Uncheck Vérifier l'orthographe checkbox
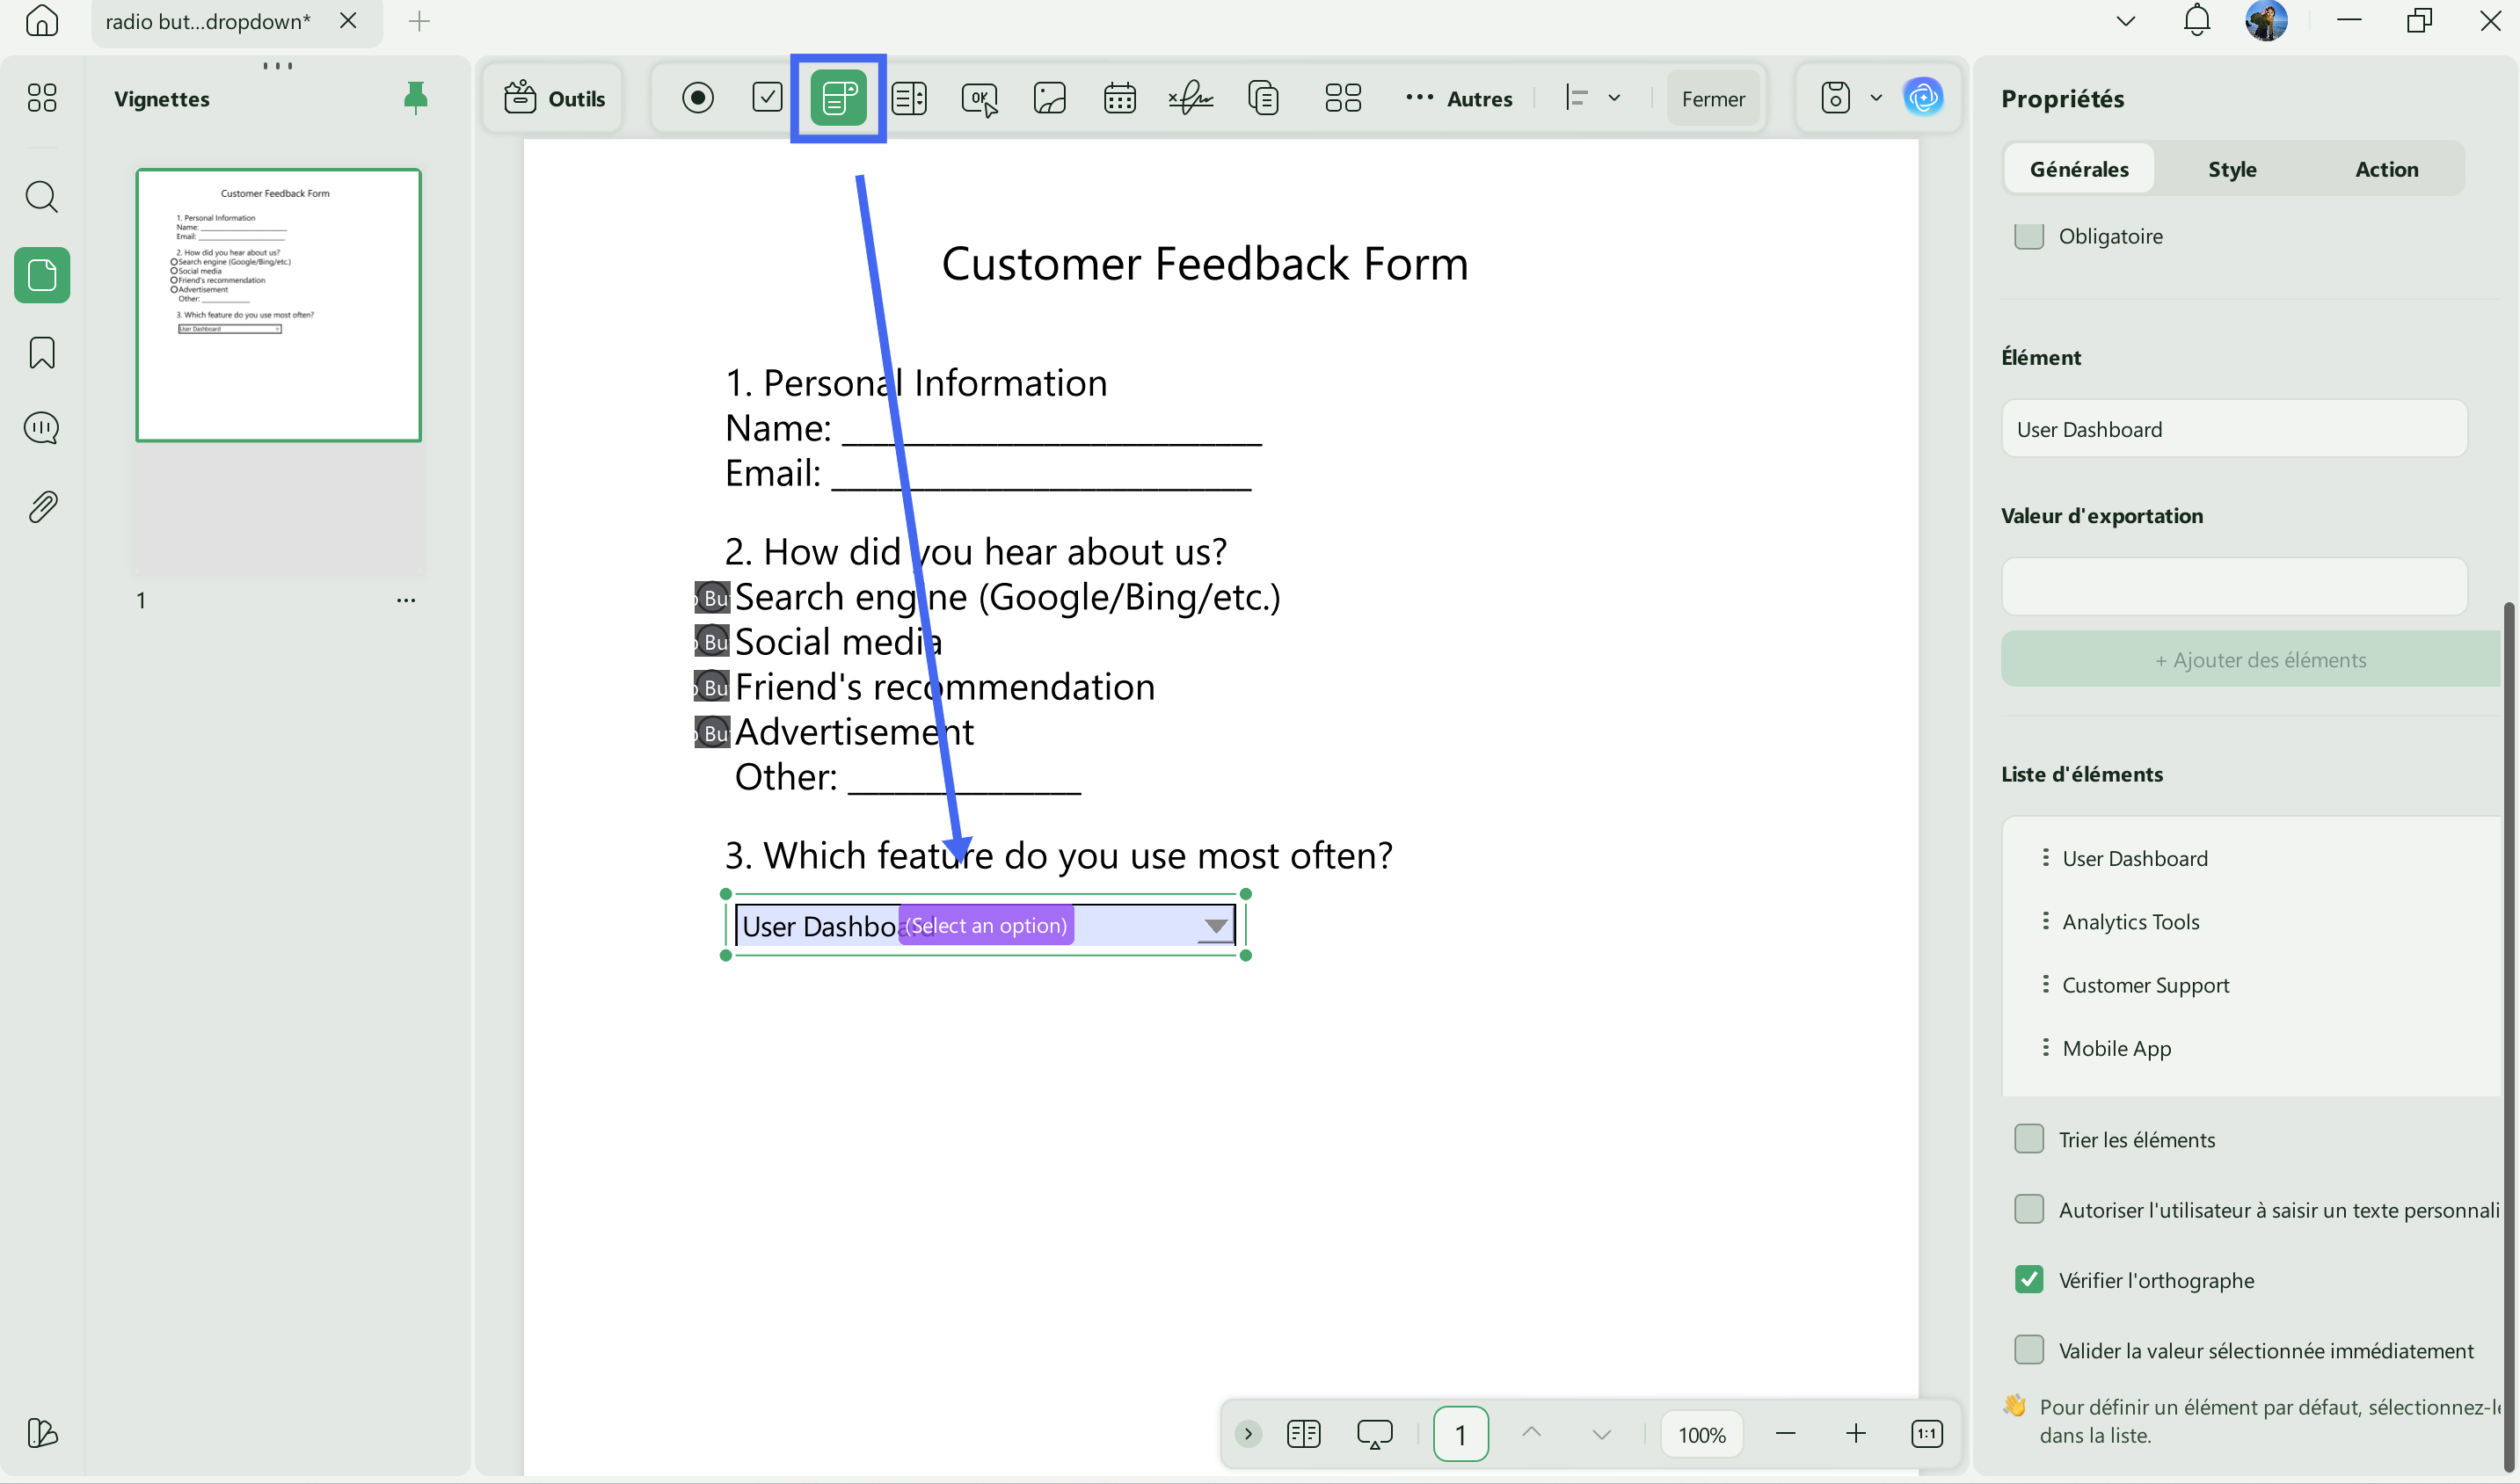Viewport: 2520px width, 1484px height. point(2028,1280)
